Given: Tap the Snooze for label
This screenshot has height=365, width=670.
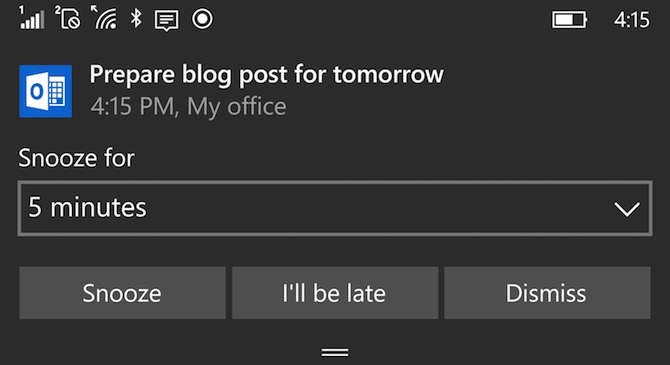Looking at the screenshot, I should tap(76, 158).
